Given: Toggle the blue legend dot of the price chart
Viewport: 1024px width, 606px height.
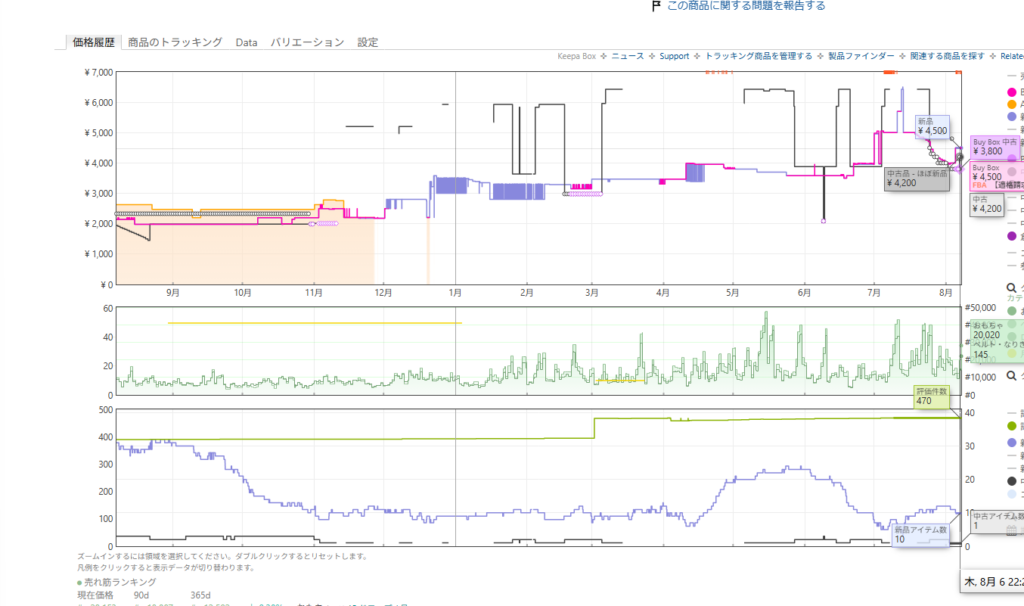Looking at the screenshot, I should pos(1012,117).
